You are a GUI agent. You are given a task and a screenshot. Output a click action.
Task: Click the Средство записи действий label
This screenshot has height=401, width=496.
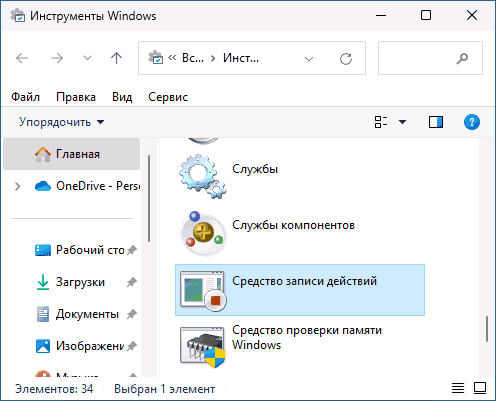304,281
